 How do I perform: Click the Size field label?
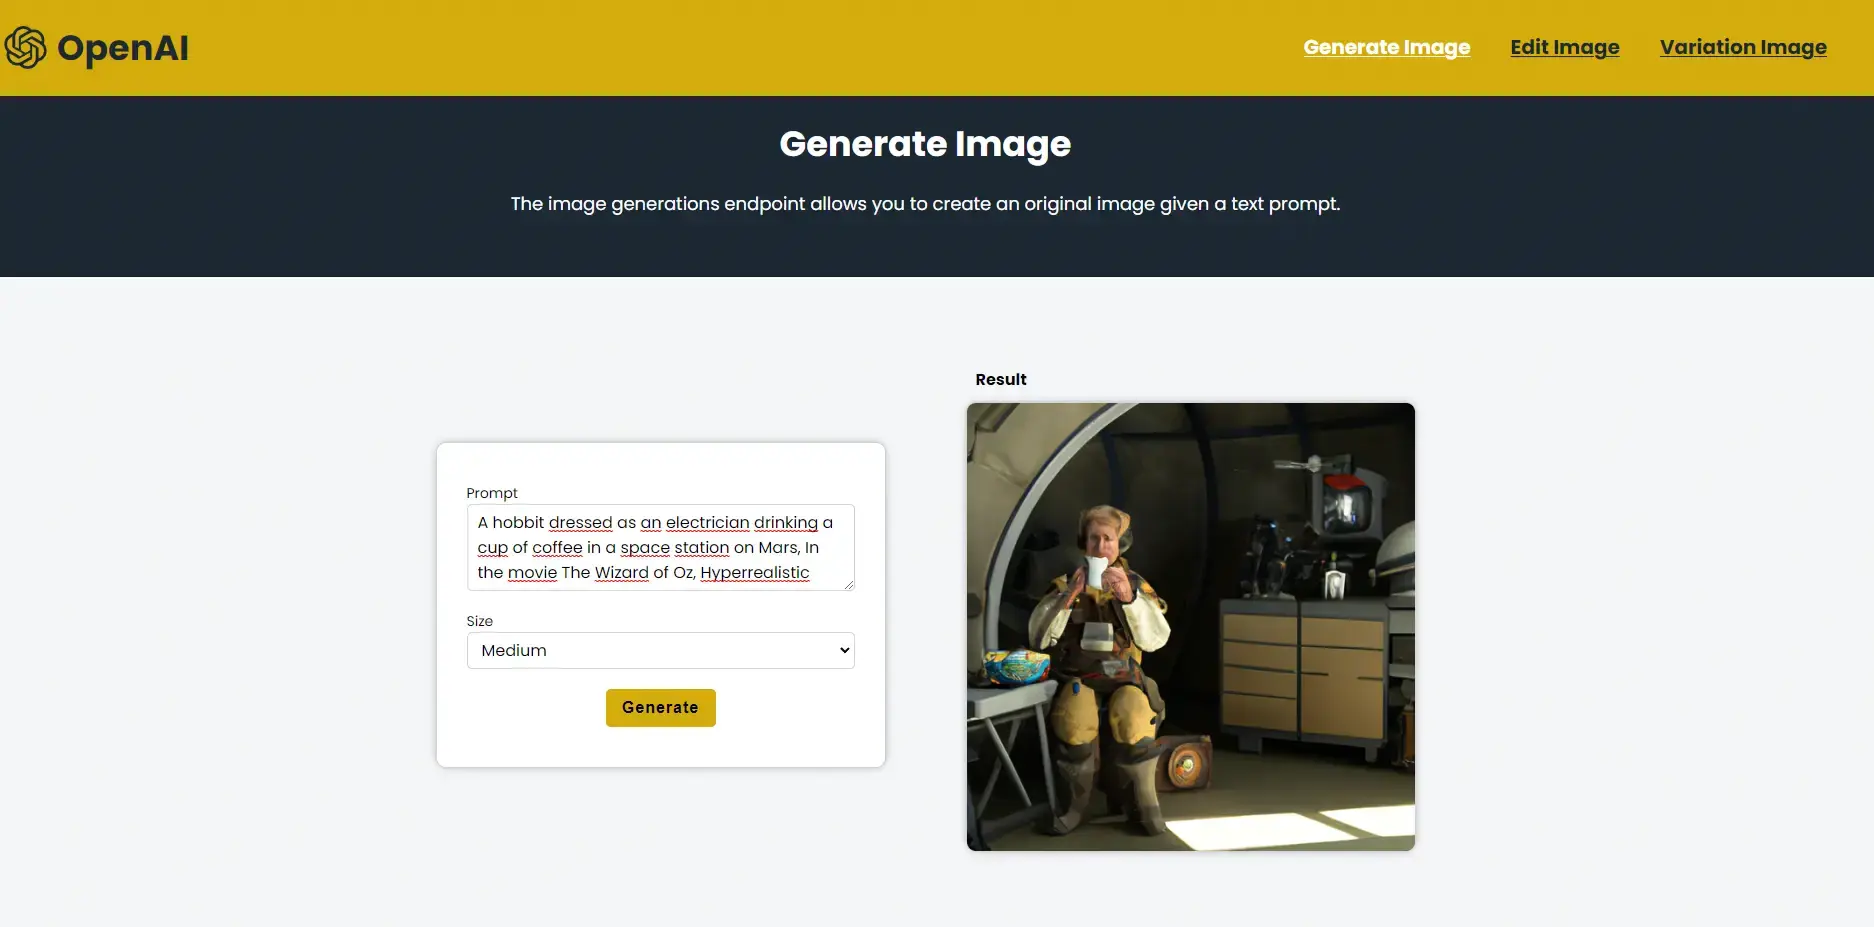point(479,621)
